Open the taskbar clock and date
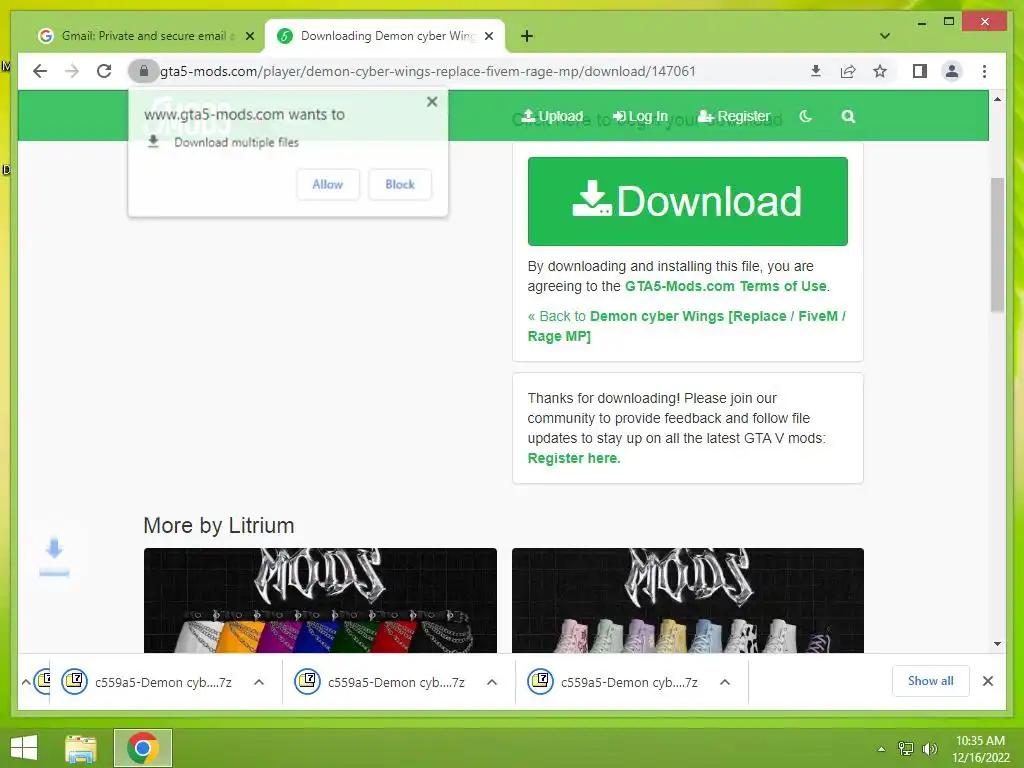Viewport: 1024px width, 768px height. pos(980,748)
